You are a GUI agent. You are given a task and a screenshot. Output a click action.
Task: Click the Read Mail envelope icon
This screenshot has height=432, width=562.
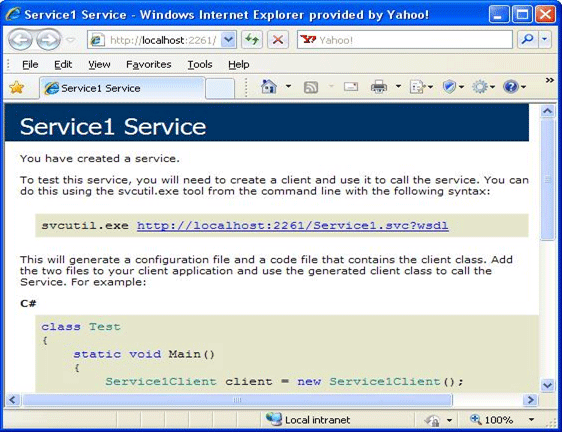(351, 86)
